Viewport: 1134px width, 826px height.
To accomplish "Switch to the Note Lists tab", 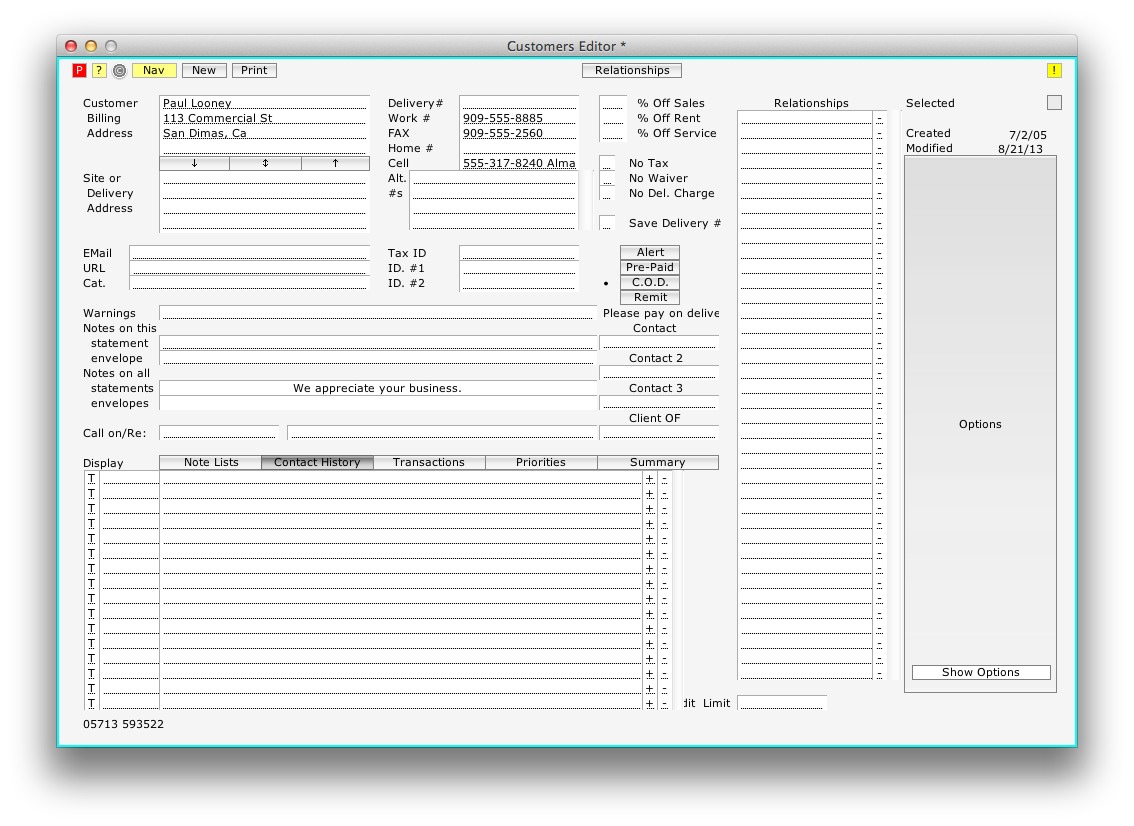I will point(210,462).
